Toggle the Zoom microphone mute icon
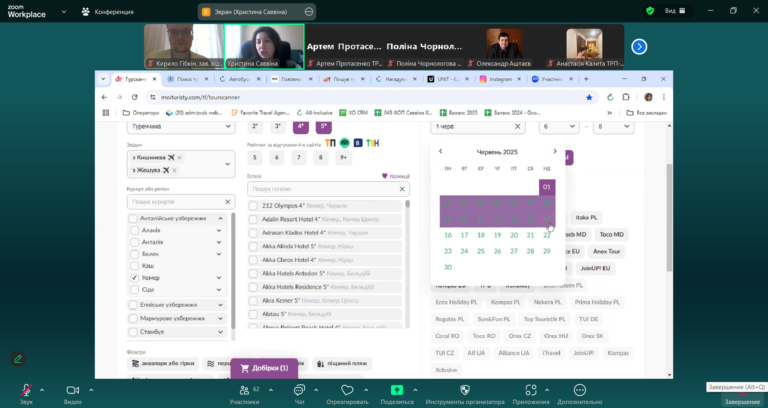Viewport: 768px width, 408px height. (x=26, y=390)
